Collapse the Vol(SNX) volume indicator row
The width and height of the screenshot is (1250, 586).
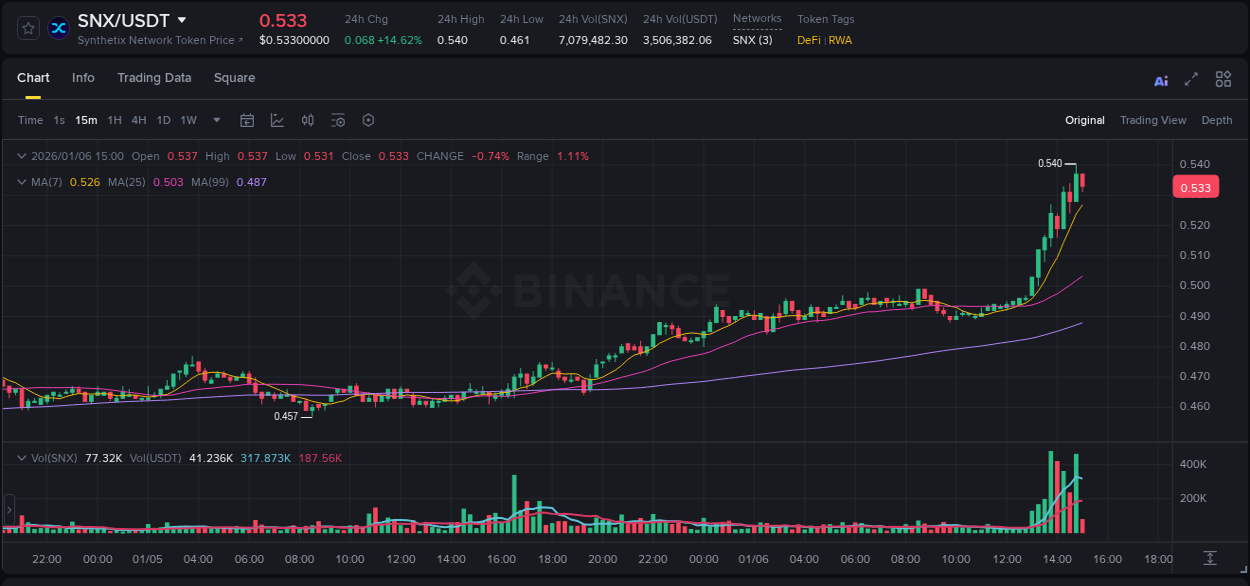(21, 457)
